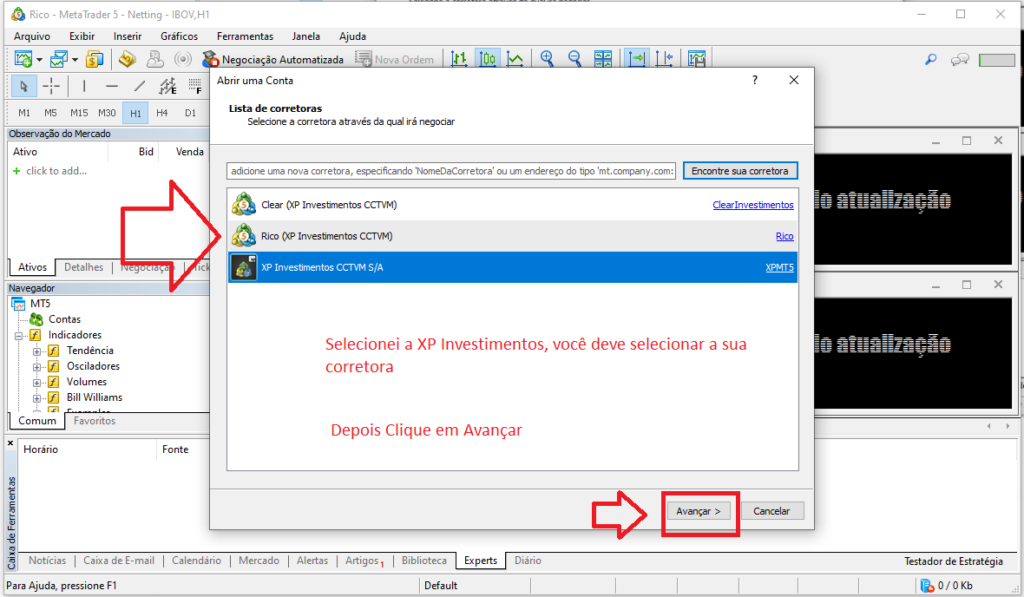This screenshot has height=597, width=1024.
Task: Switch to the Favoritos tab in Navegador
Action: click(x=94, y=421)
